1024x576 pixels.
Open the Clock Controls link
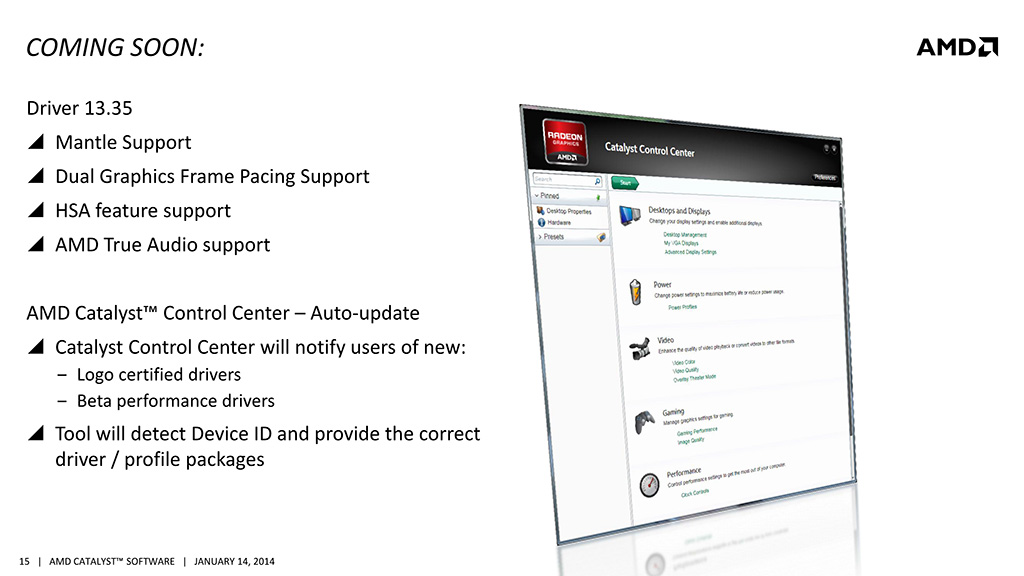695,493
